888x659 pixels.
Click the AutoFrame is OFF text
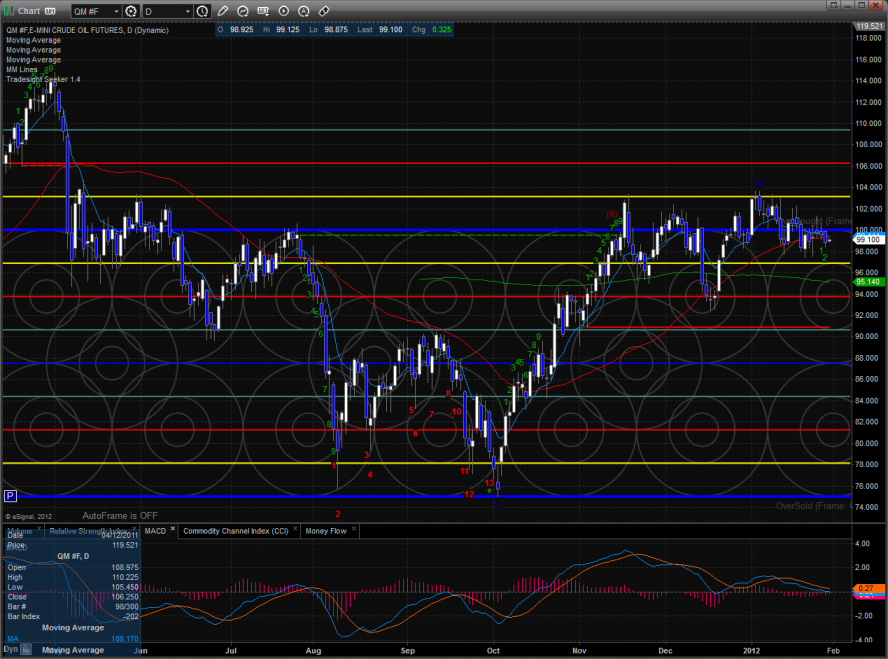click(x=120, y=516)
